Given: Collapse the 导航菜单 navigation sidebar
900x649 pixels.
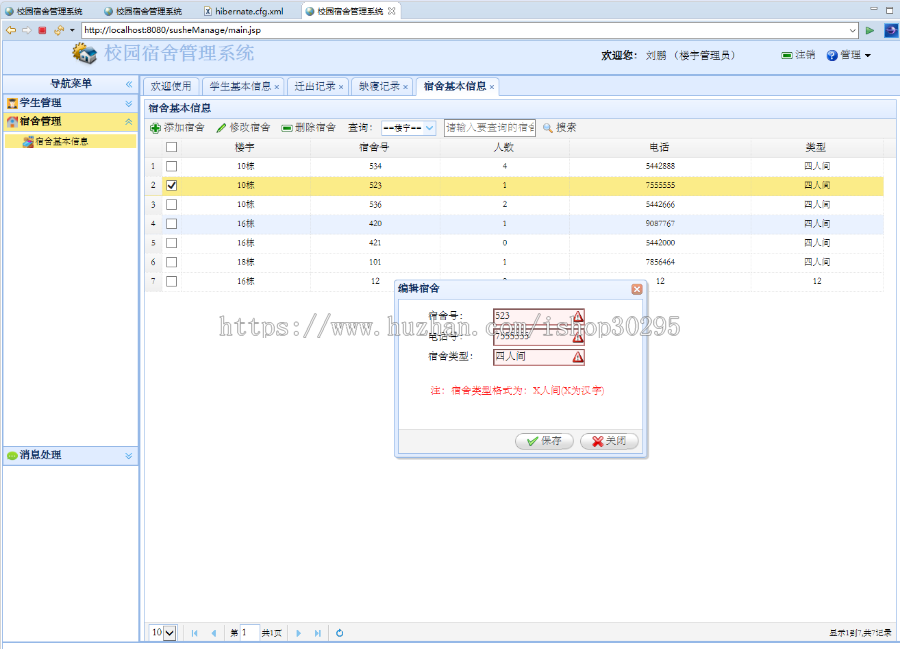Looking at the screenshot, I should [129, 84].
